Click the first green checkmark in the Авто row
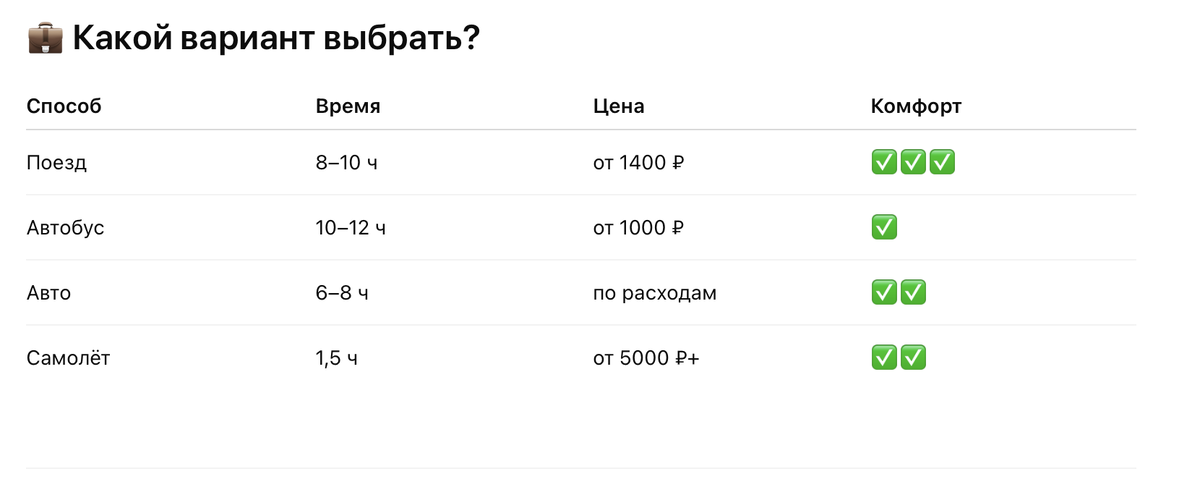Screen dimensions: 1200x495 (x=884, y=293)
